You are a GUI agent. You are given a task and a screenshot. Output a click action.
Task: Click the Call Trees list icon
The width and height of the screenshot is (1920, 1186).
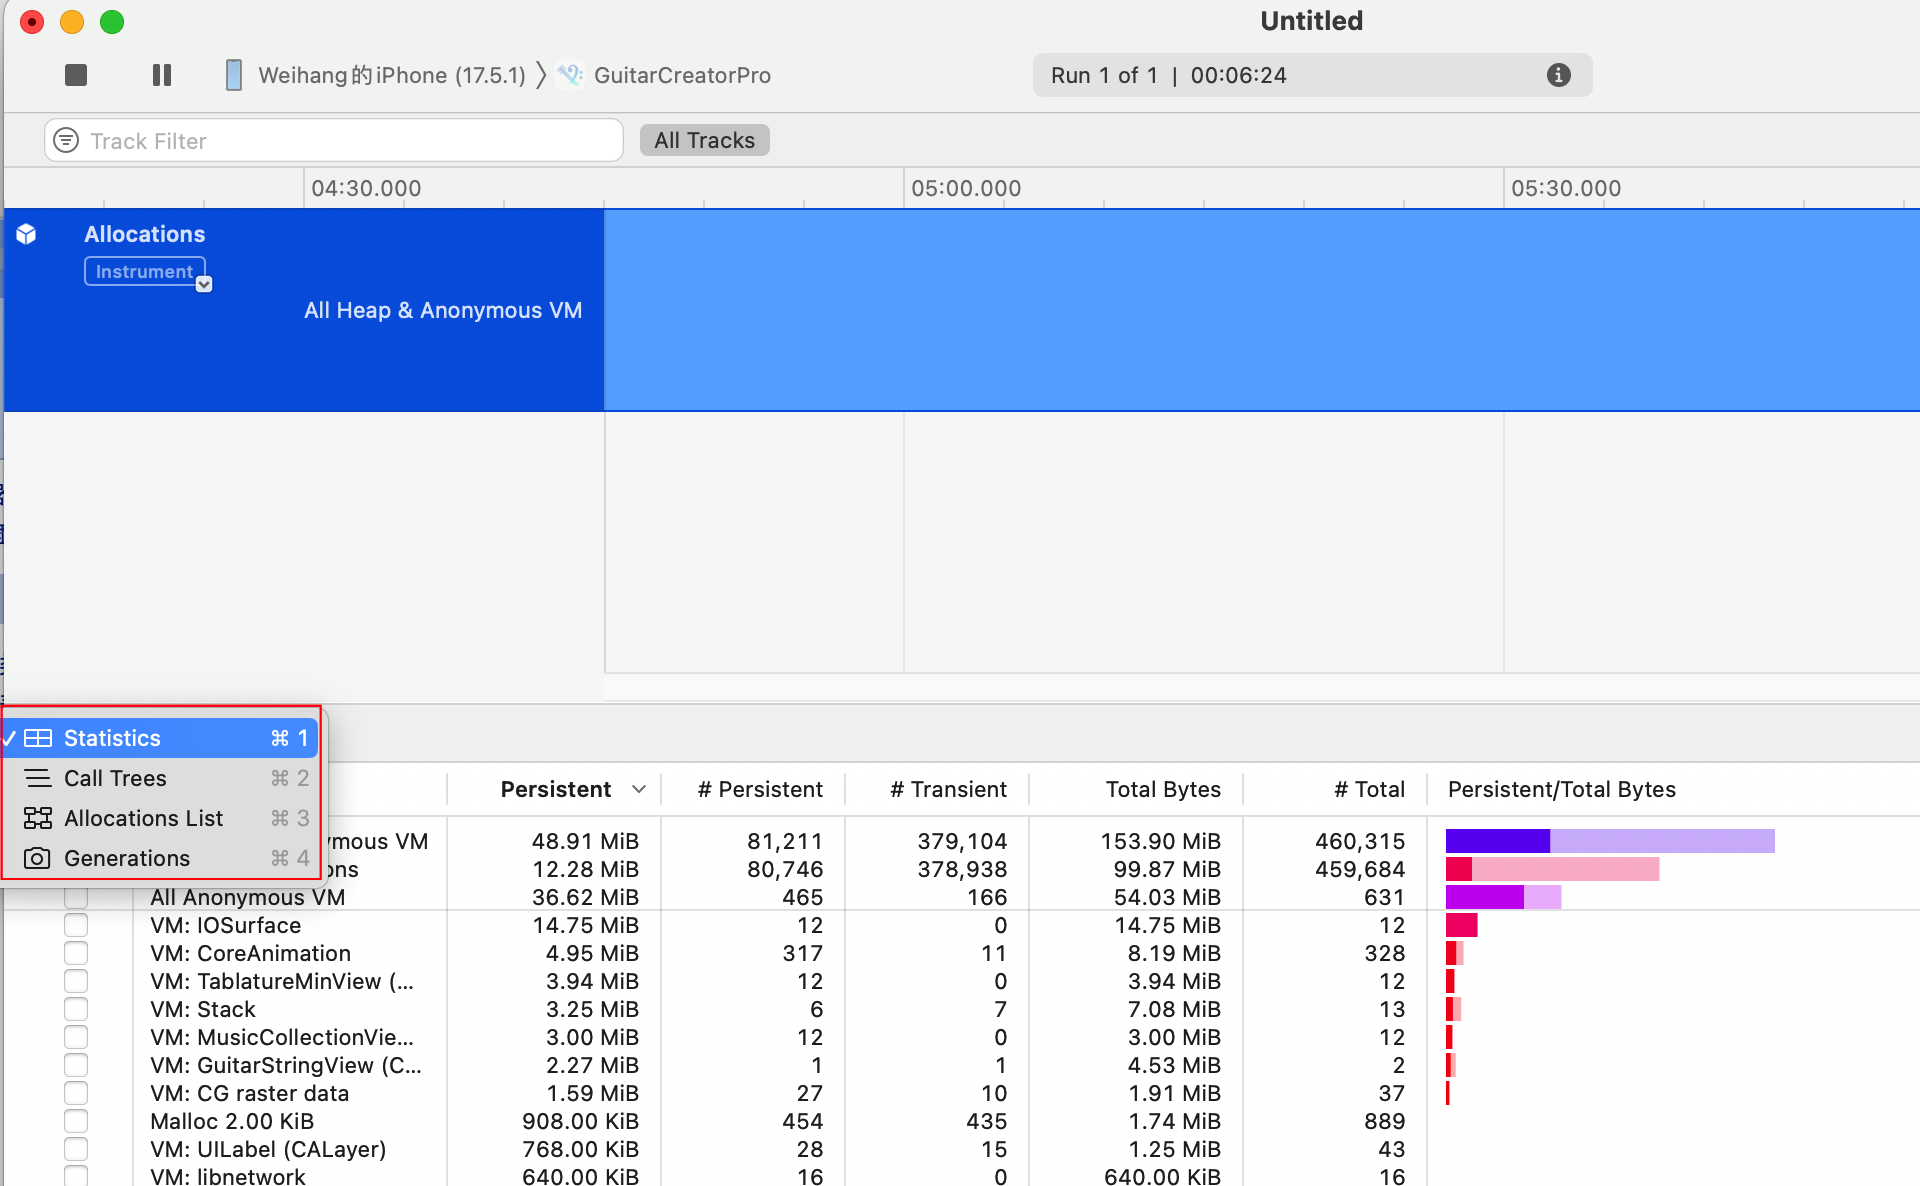click(x=38, y=778)
